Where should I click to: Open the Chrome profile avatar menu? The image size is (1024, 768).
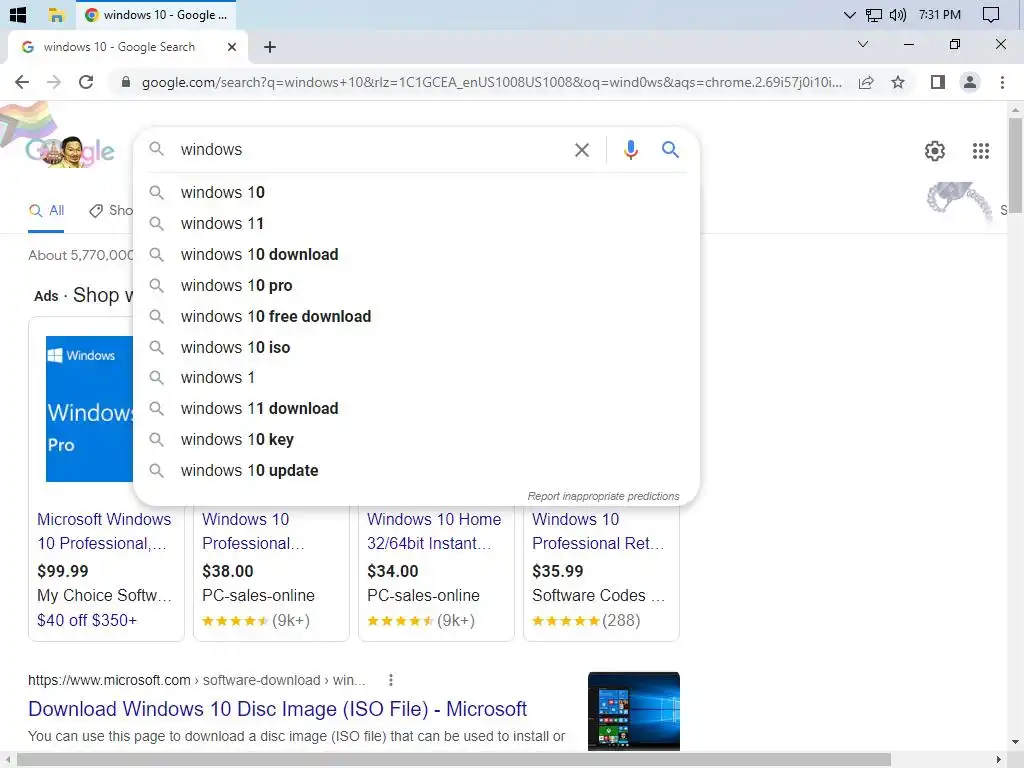(970, 82)
